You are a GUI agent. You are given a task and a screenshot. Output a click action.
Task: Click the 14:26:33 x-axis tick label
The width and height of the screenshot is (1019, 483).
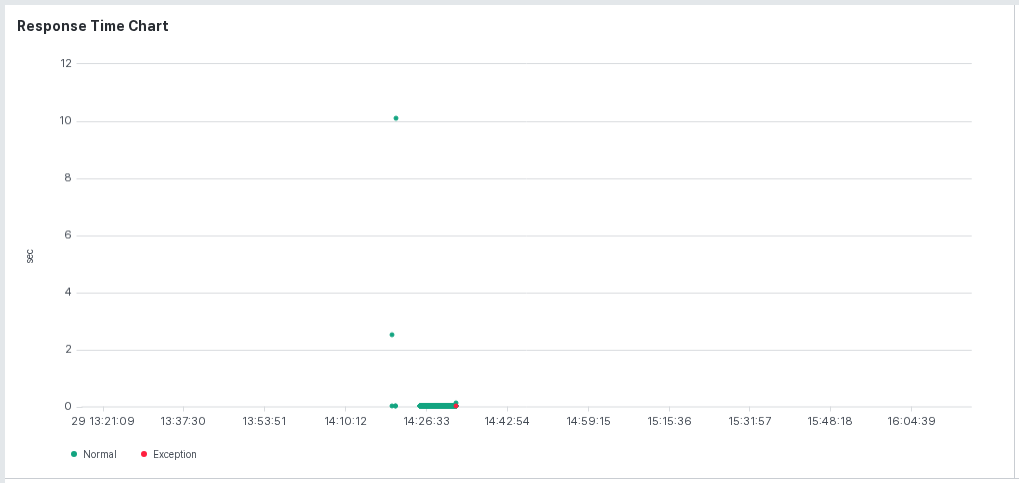426,421
